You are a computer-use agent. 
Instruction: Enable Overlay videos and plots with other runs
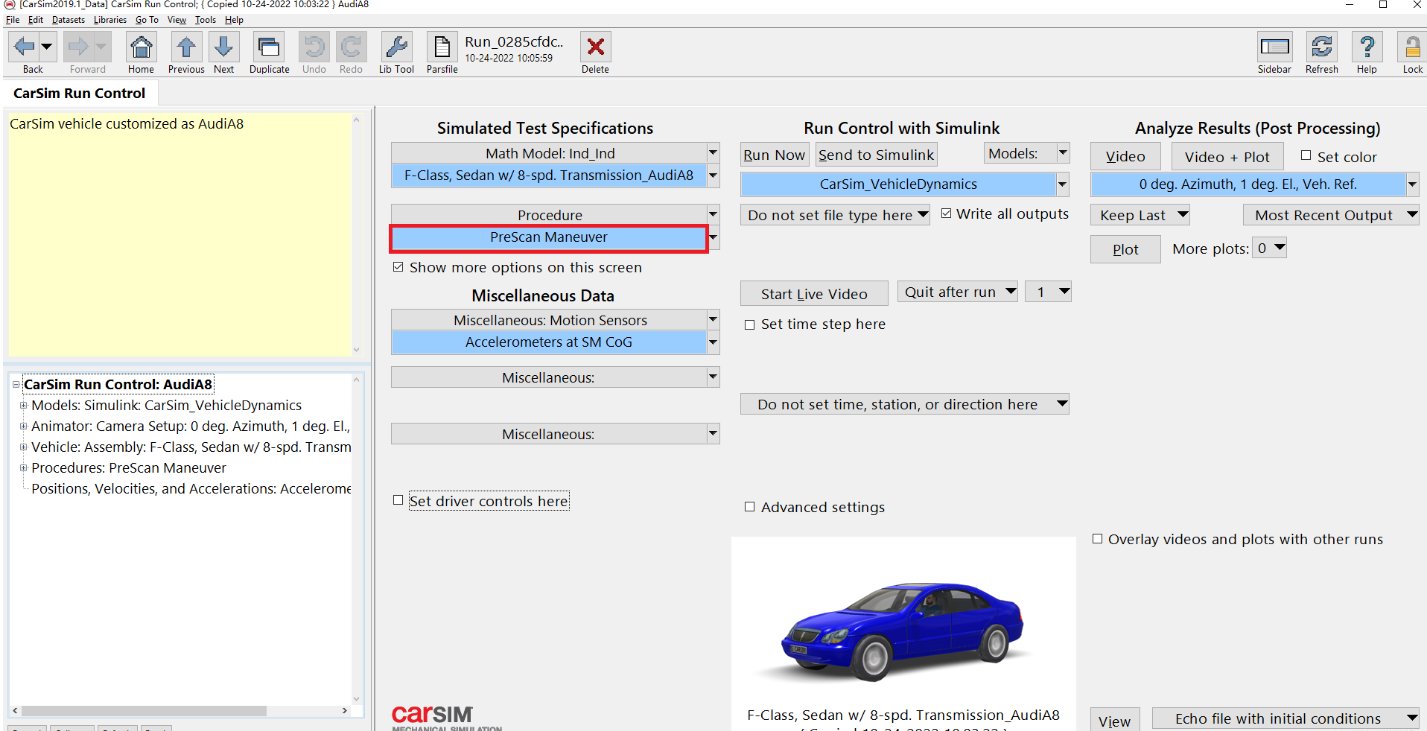1098,539
